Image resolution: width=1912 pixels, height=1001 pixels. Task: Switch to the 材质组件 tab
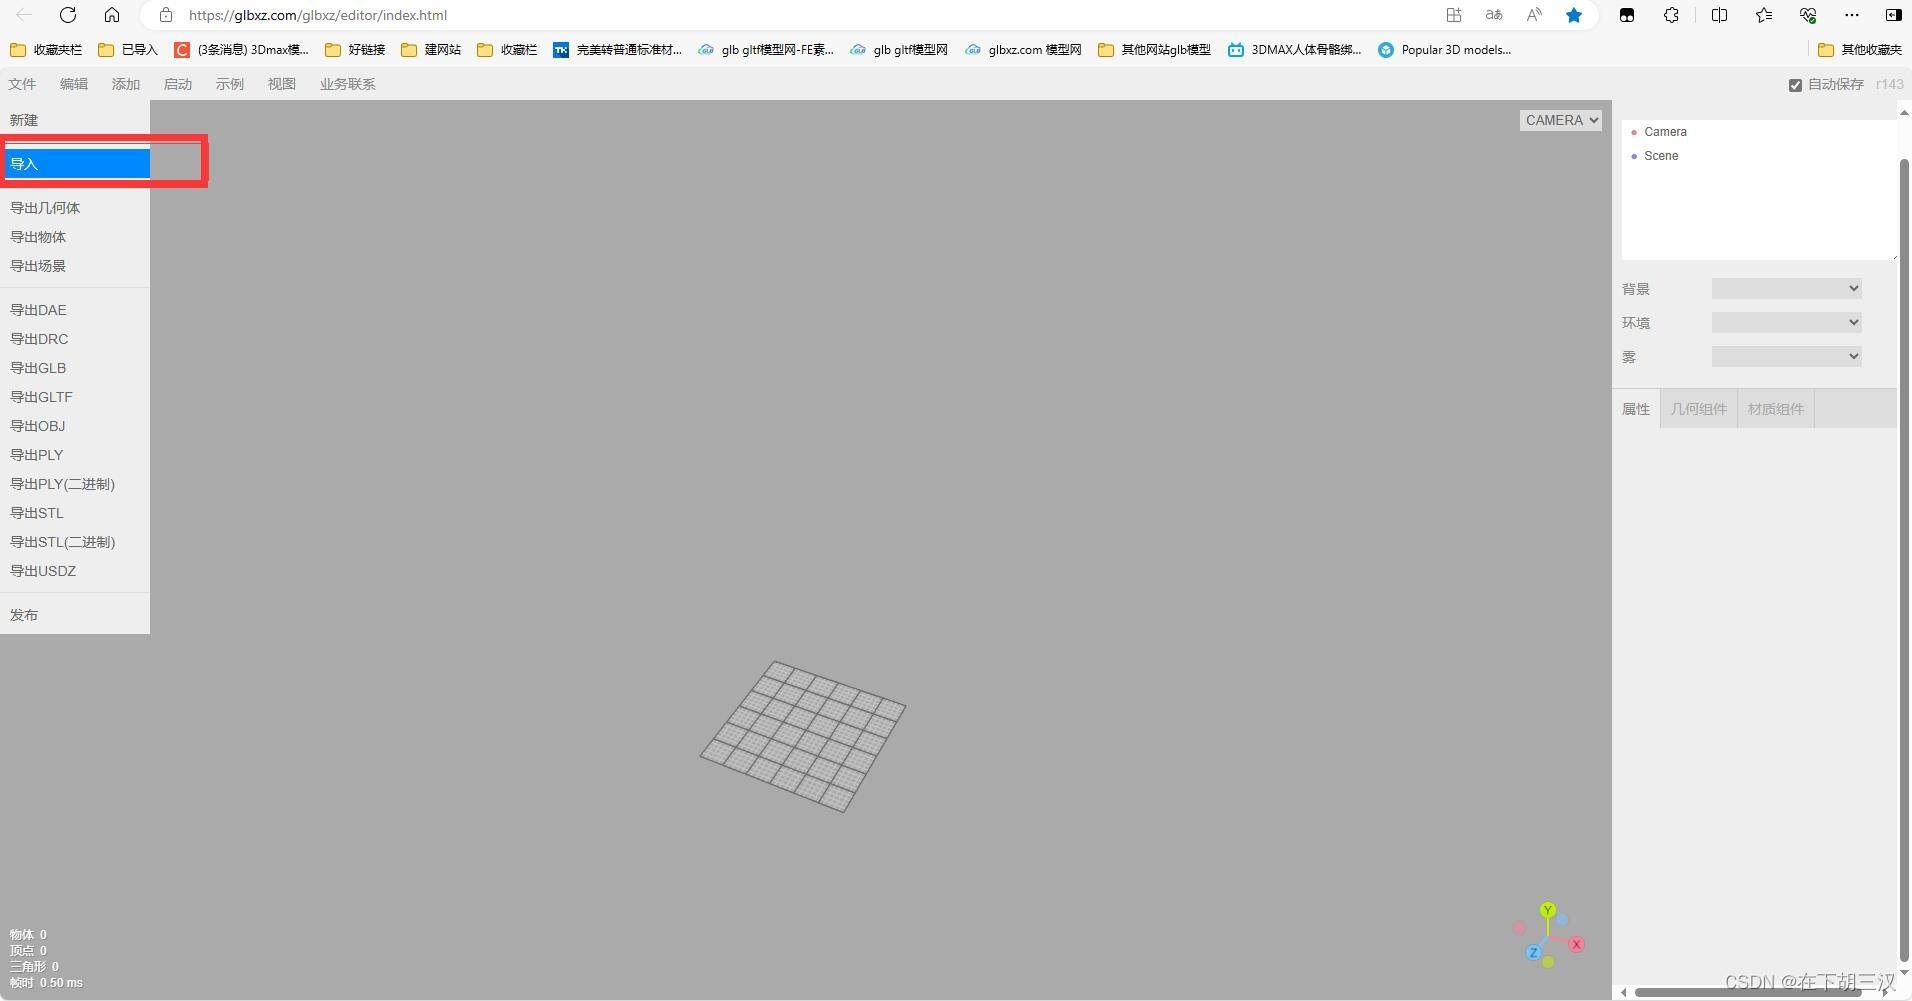[1776, 409]
